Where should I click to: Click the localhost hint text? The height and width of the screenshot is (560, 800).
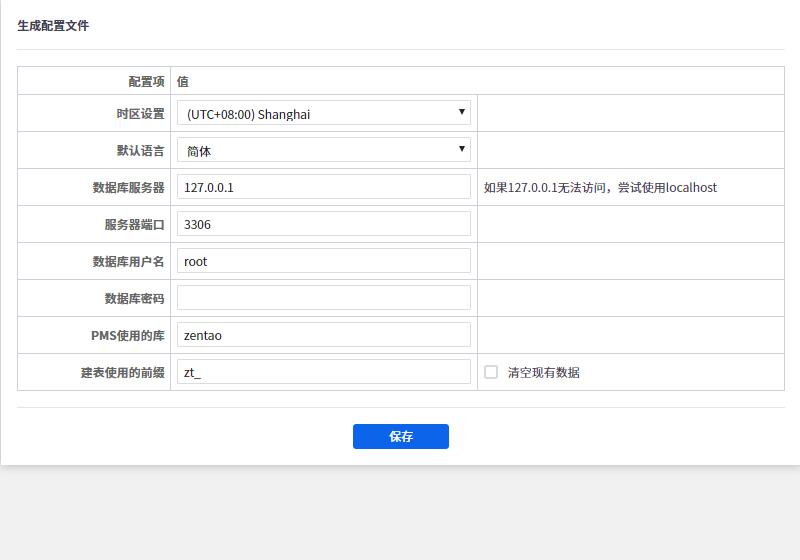pyautogui.click(x=600, y=188)
